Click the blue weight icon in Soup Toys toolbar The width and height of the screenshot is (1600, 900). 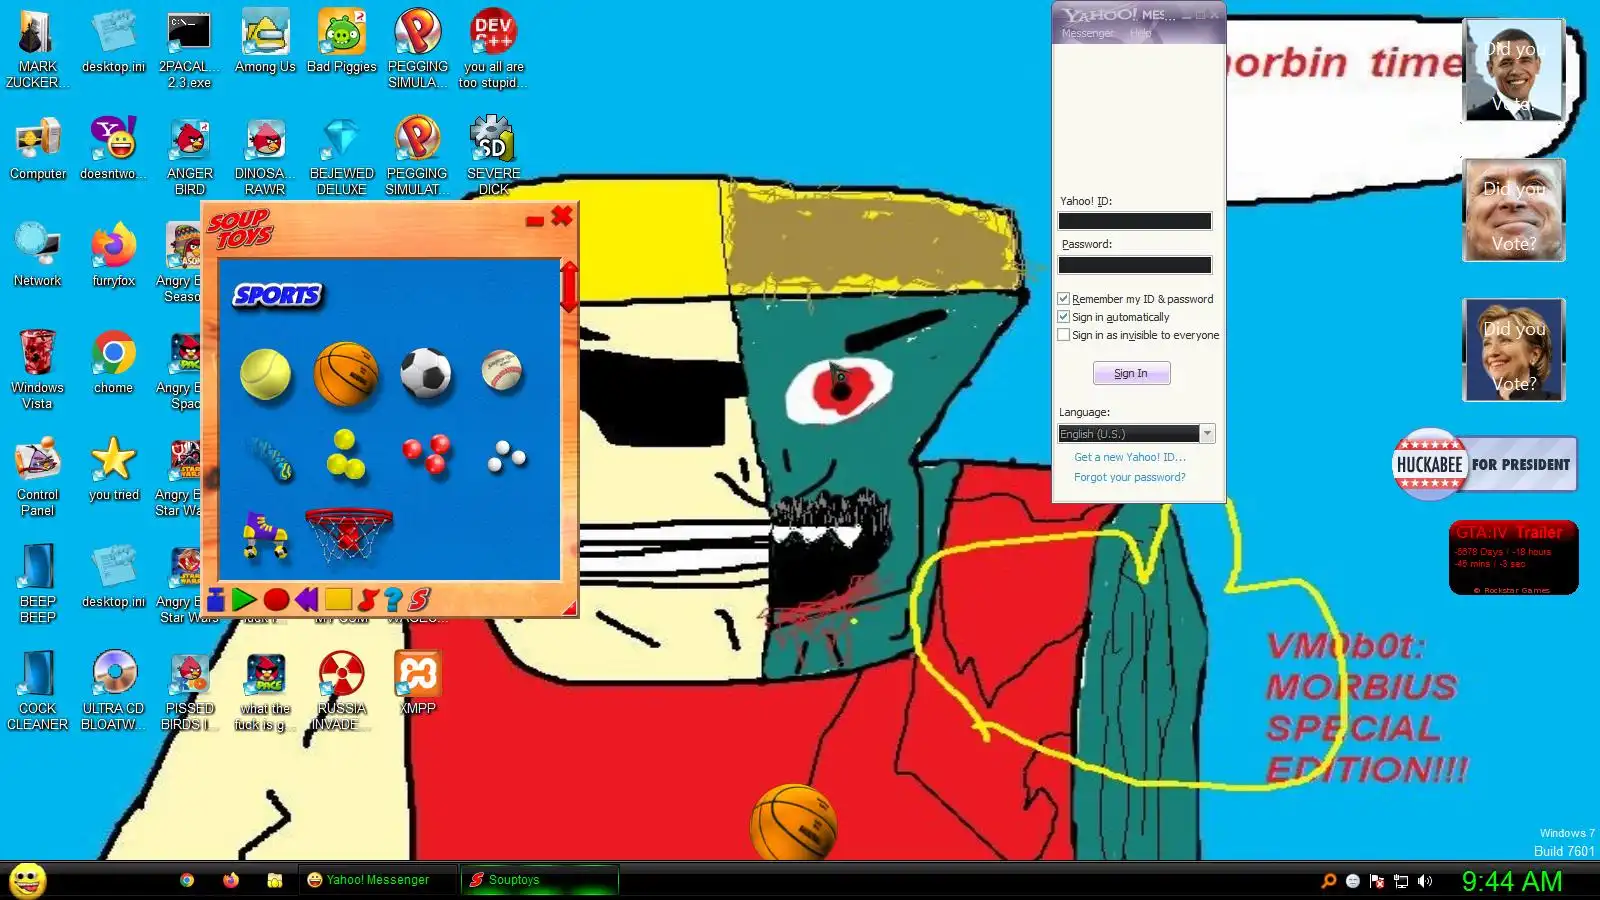pyautogui.click(x=216, y=599)
